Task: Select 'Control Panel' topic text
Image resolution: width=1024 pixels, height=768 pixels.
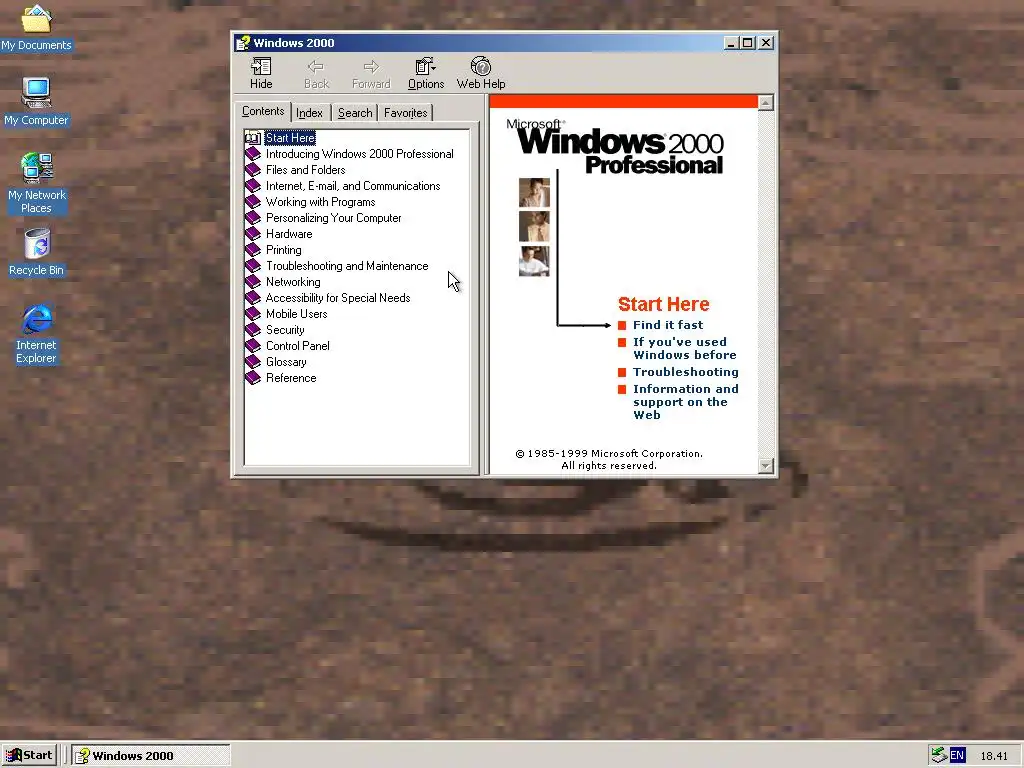Action: coord(297,346)
